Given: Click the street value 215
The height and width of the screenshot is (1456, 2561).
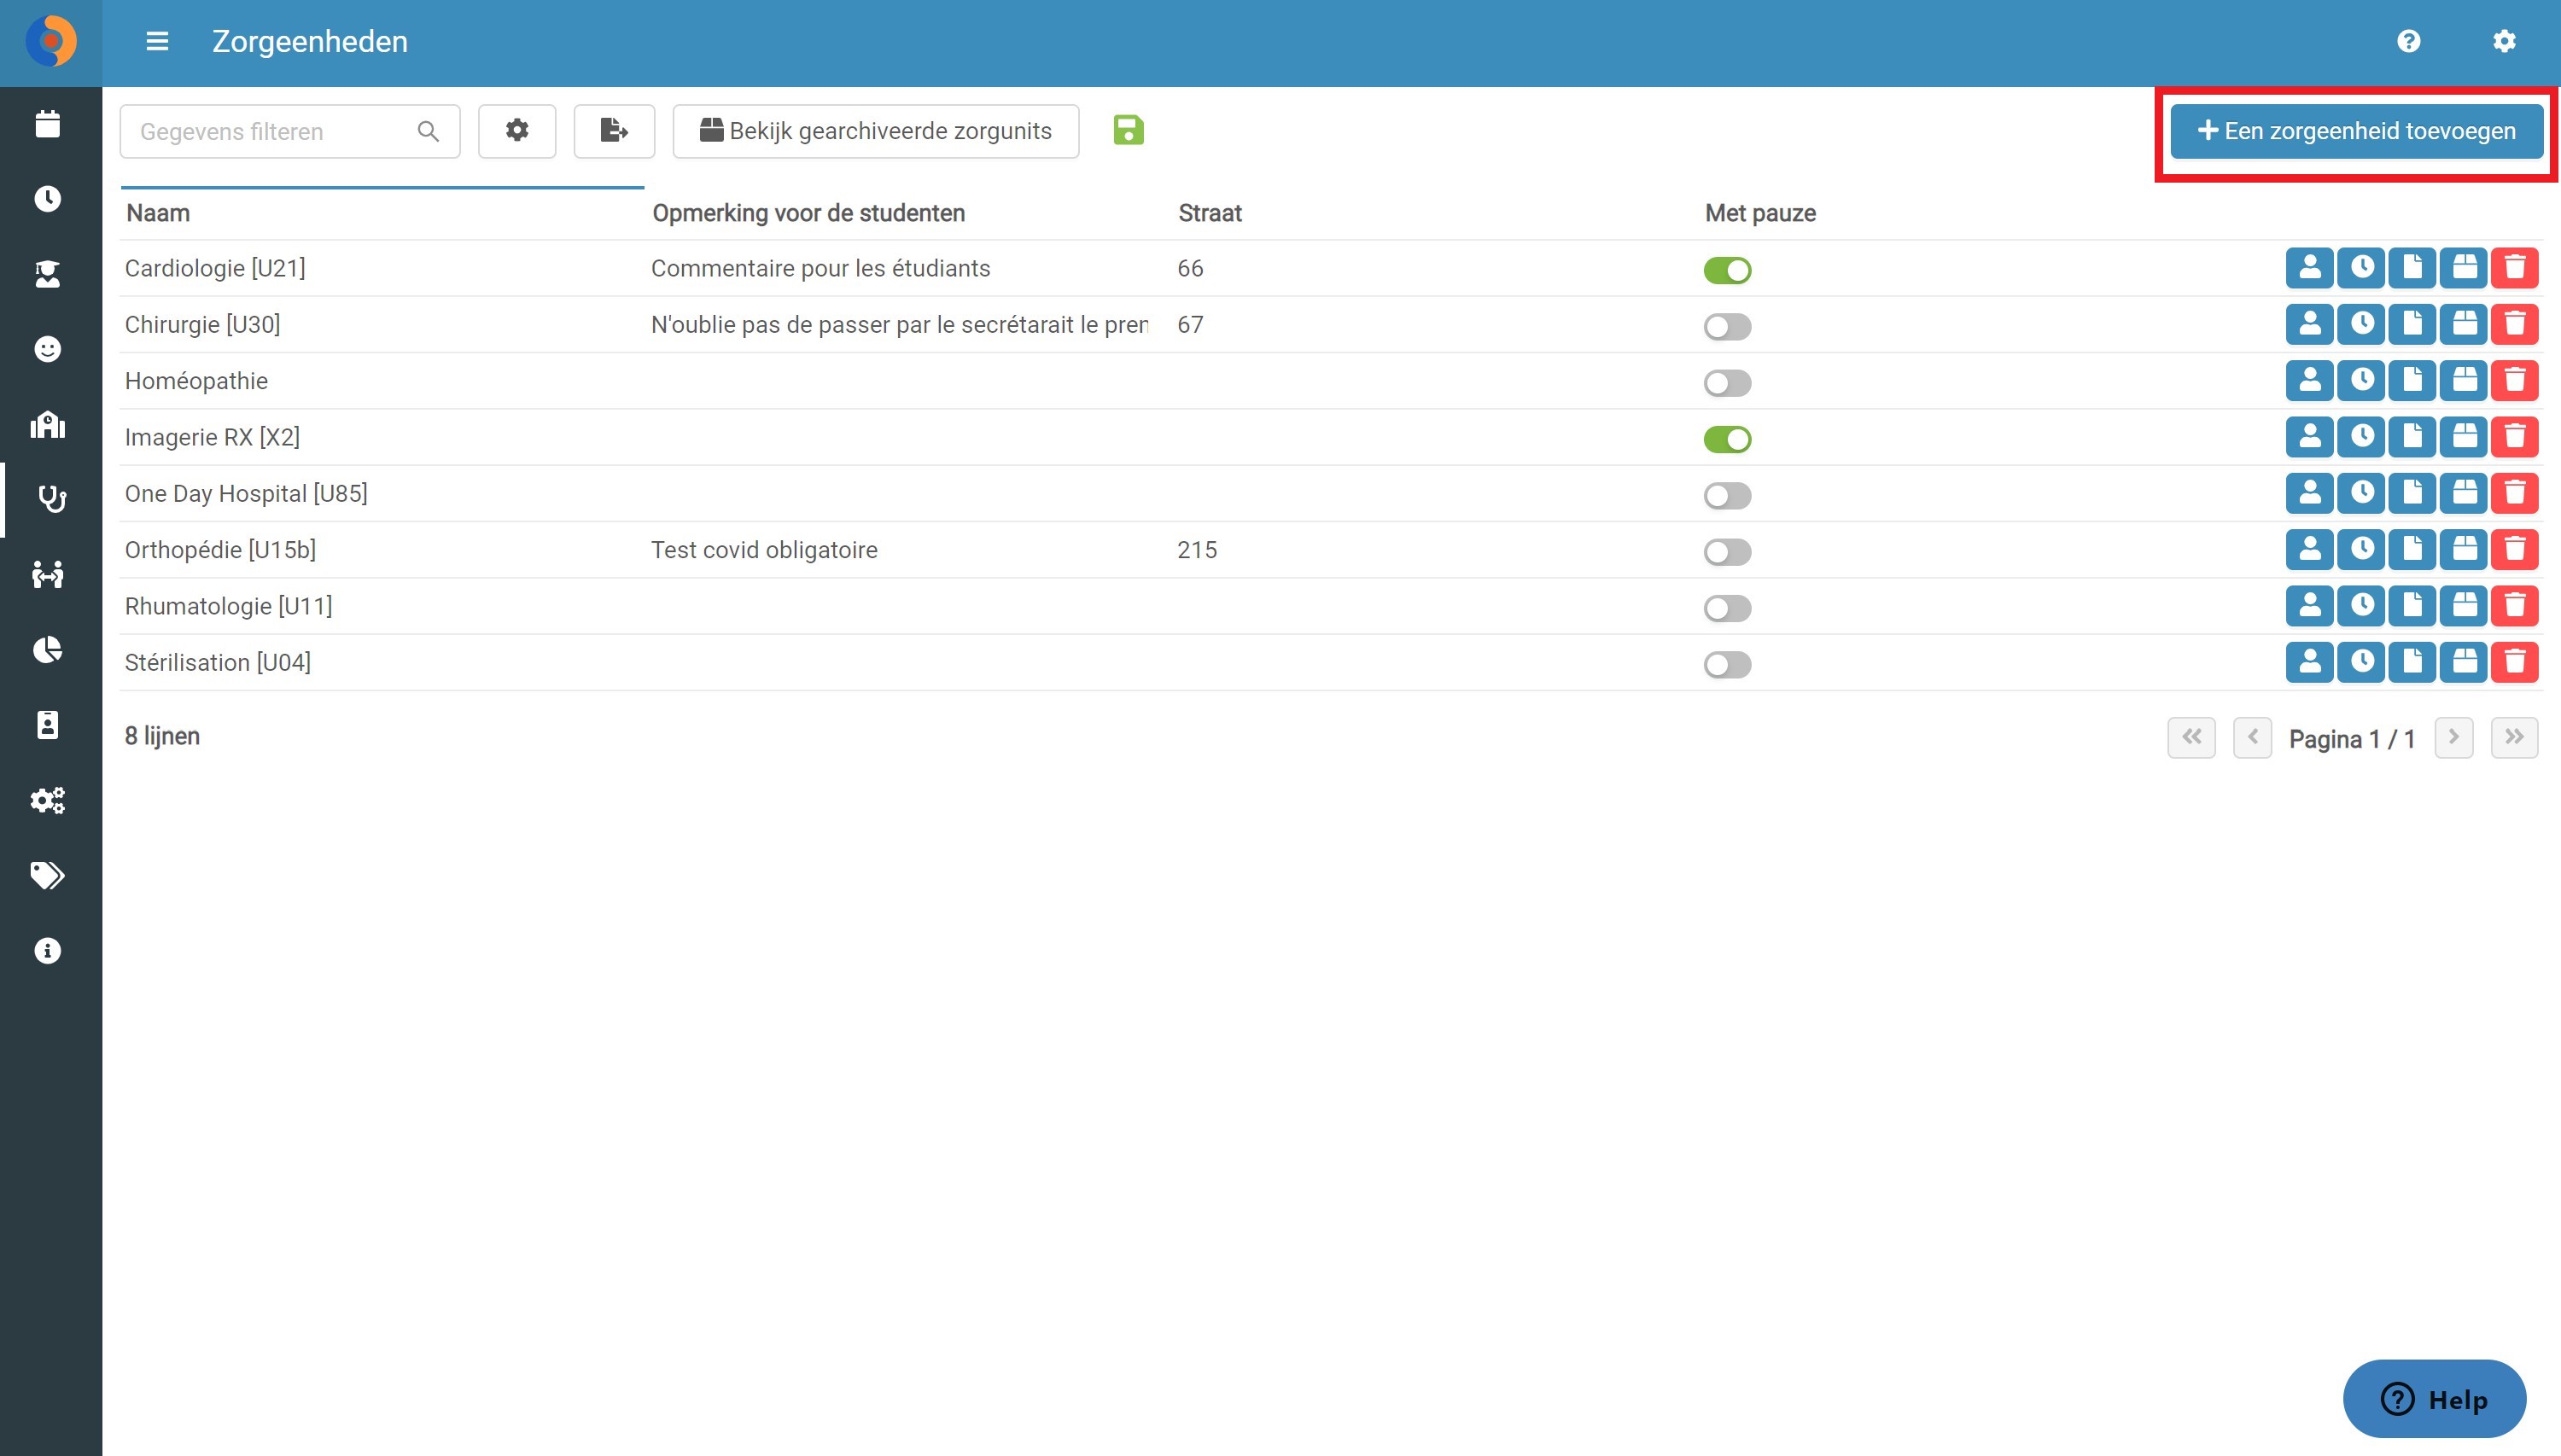Looking at the screenshot, I should 1197,550.
